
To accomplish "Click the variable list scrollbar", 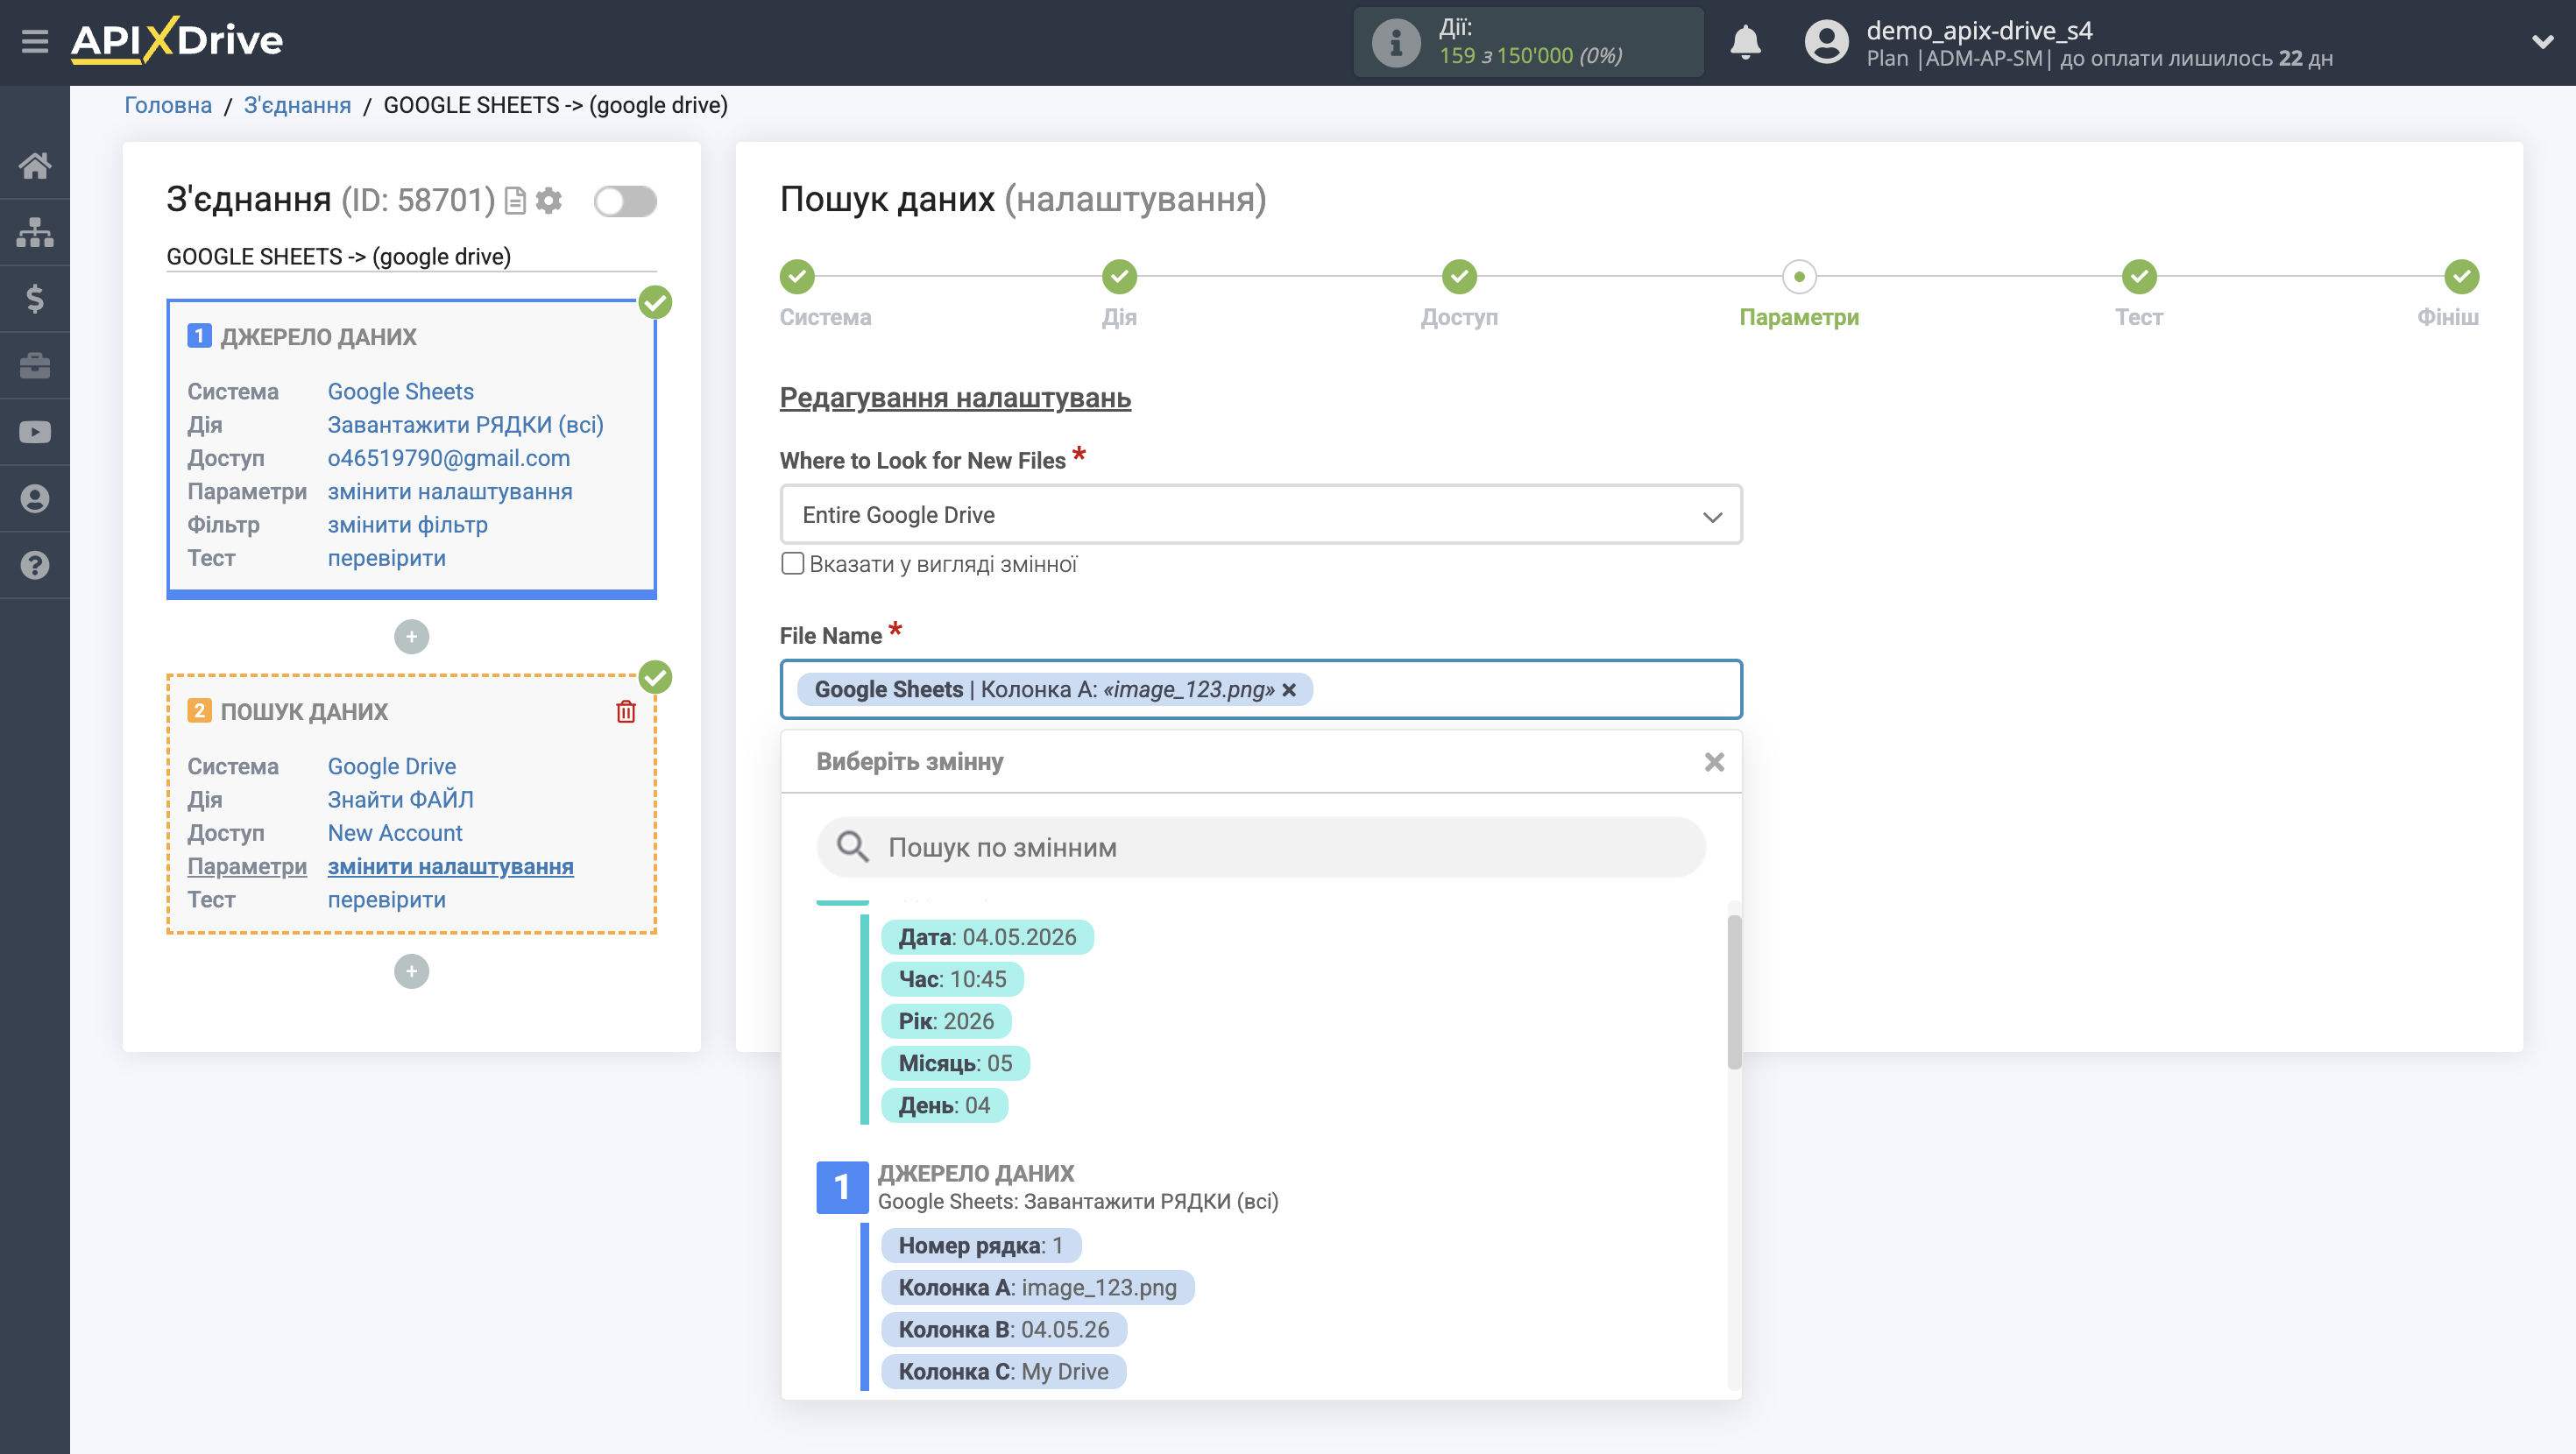I will (x=1734, y=992).
